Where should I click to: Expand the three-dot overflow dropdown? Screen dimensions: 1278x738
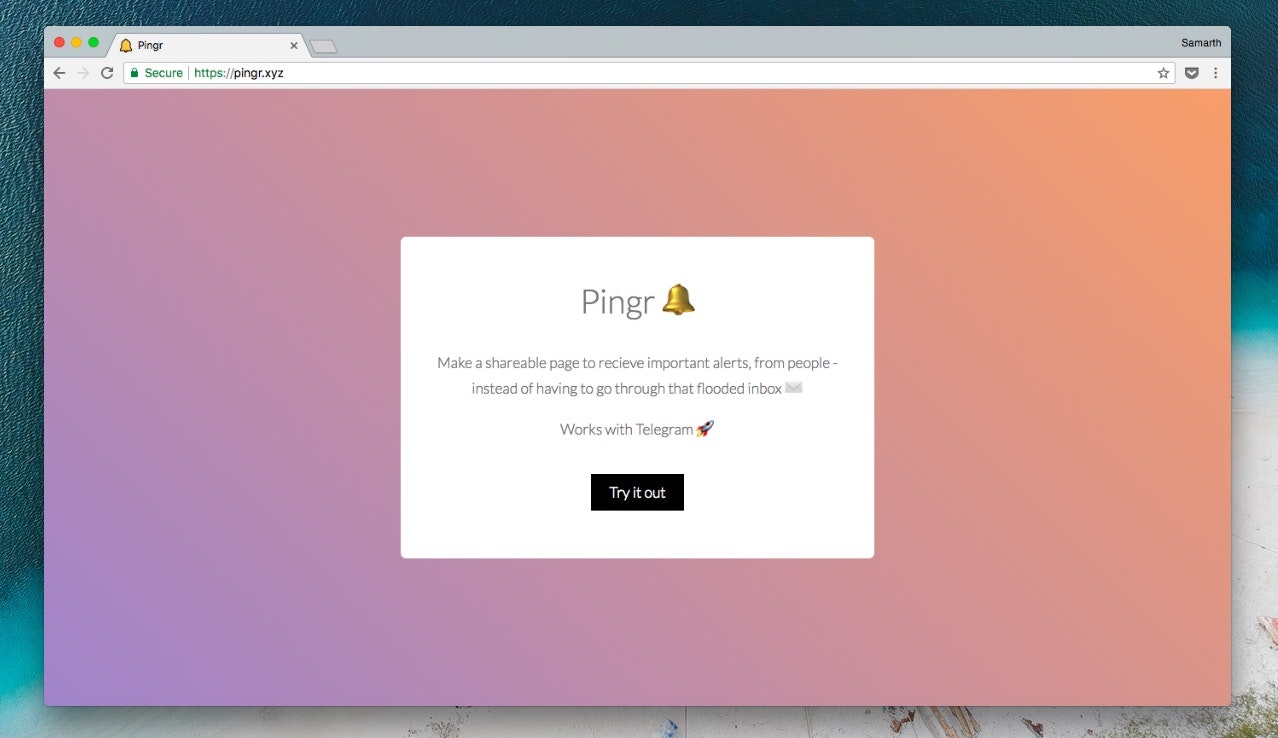(x=1216, y=72)
